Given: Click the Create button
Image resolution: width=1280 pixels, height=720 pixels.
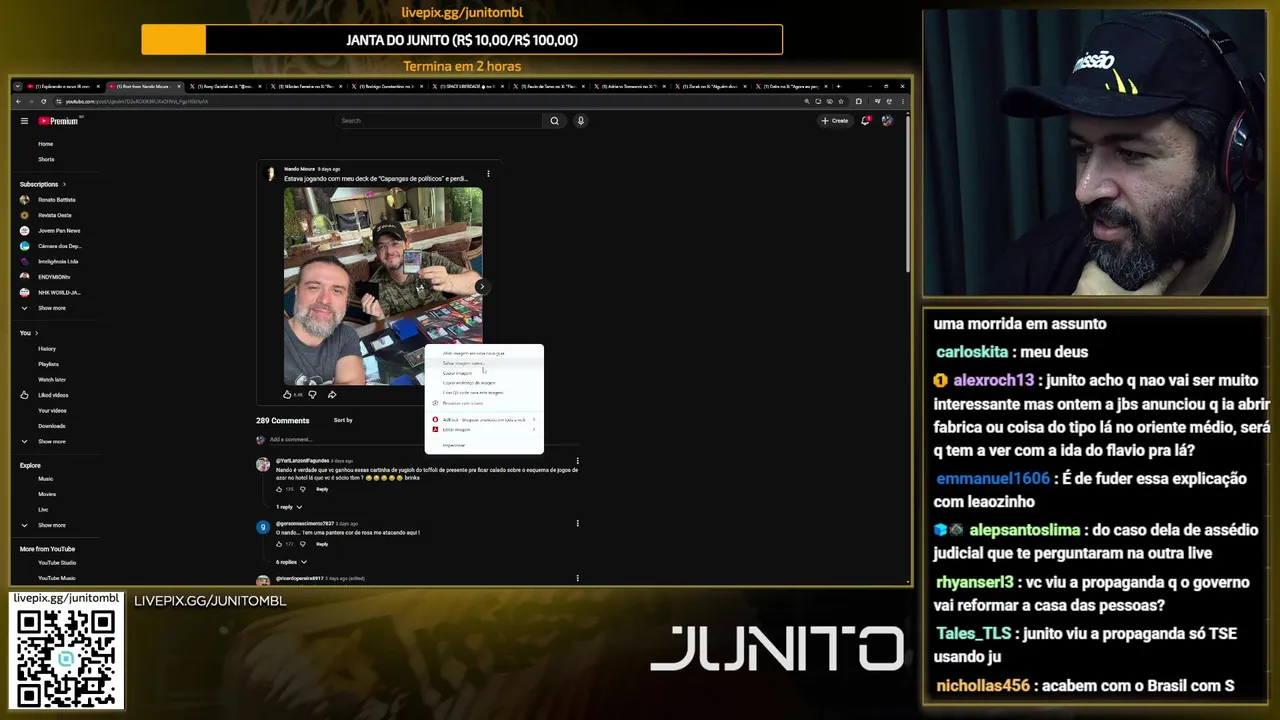Looking at the screenshot, I should pos(835,121).
